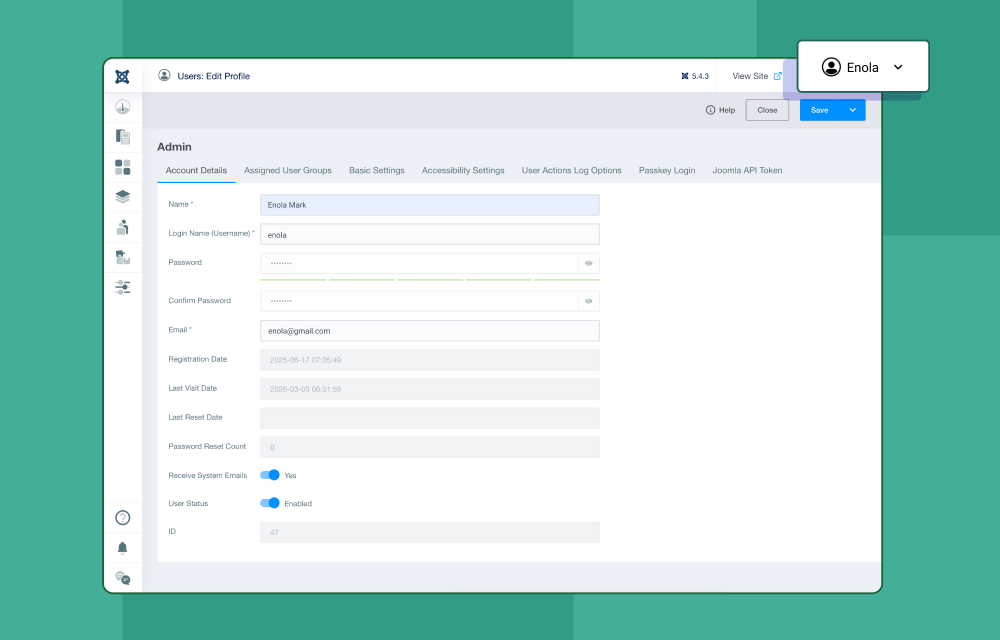The width and height of the screenshot is (1000, 640).
Task: Open the notifications bell icon
Action: 122,548
